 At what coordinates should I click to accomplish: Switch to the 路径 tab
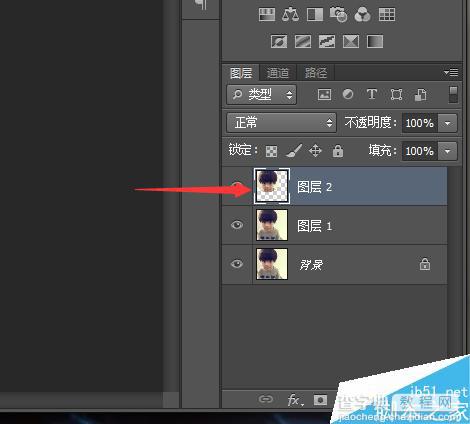pos(316,73)
